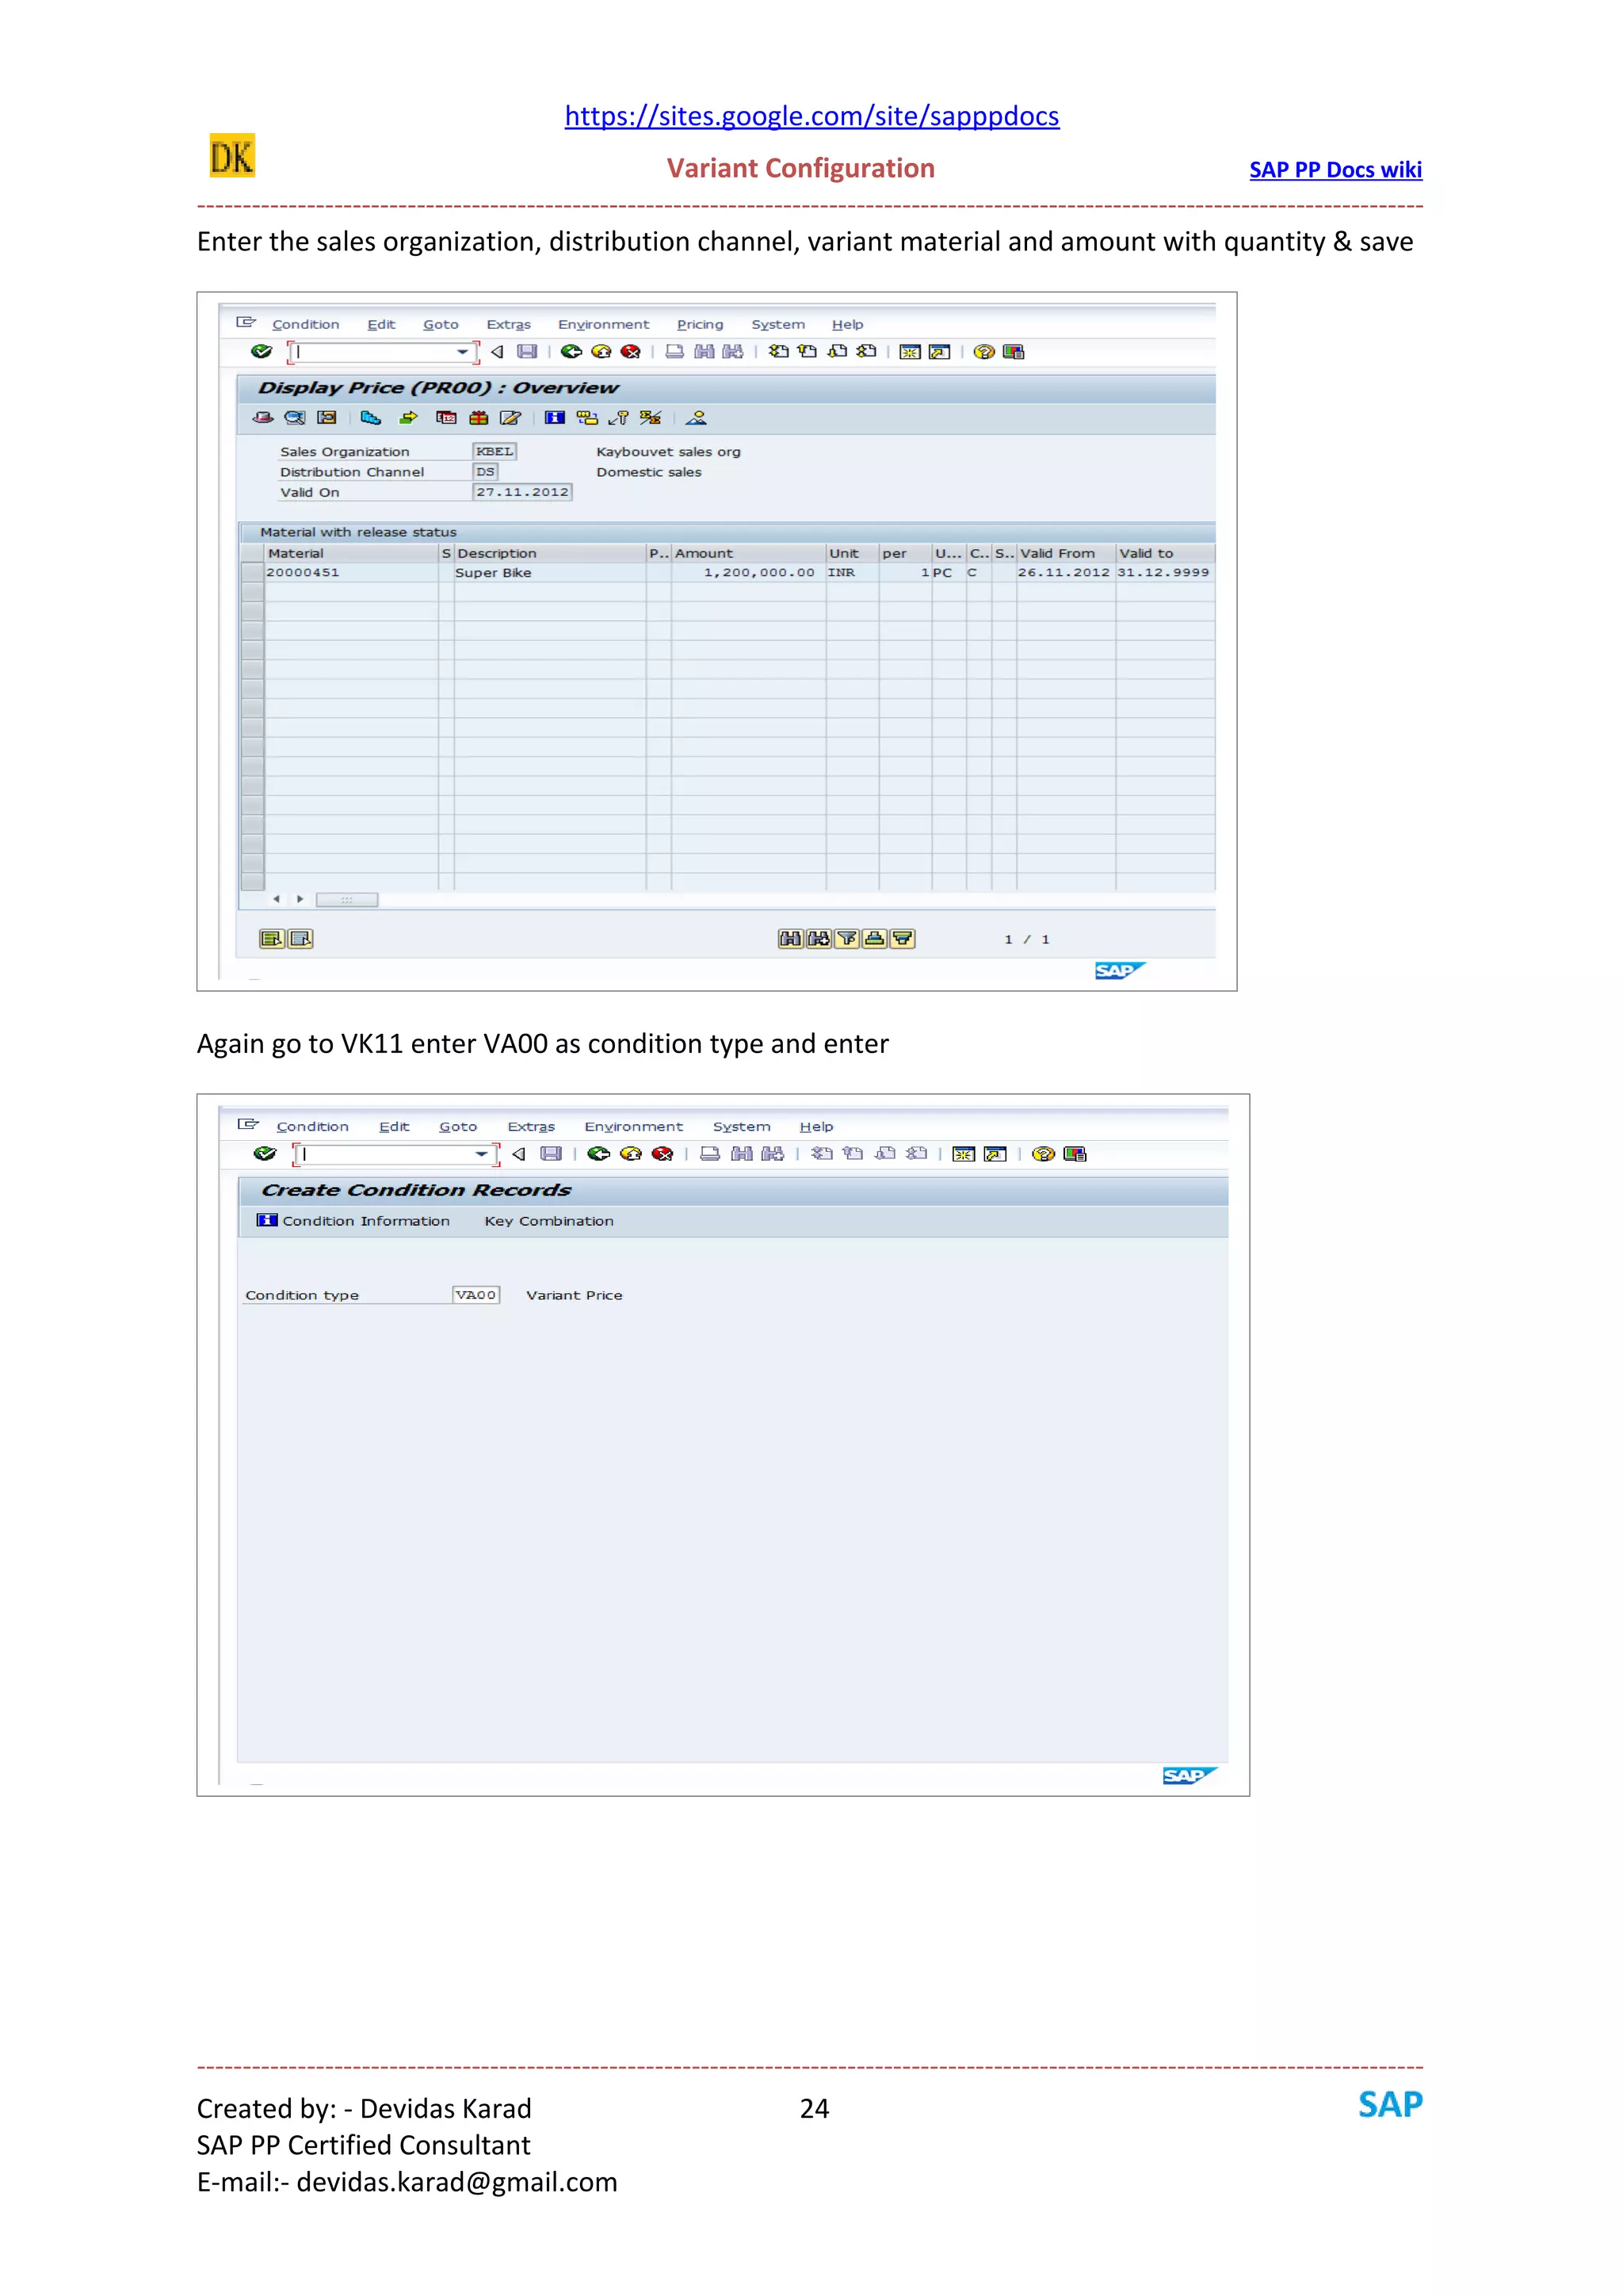Click the red hat icon in Display Price application toolbar
Image resolution: width=1623 pixels, height=2296 pixels.
(263, 418)
